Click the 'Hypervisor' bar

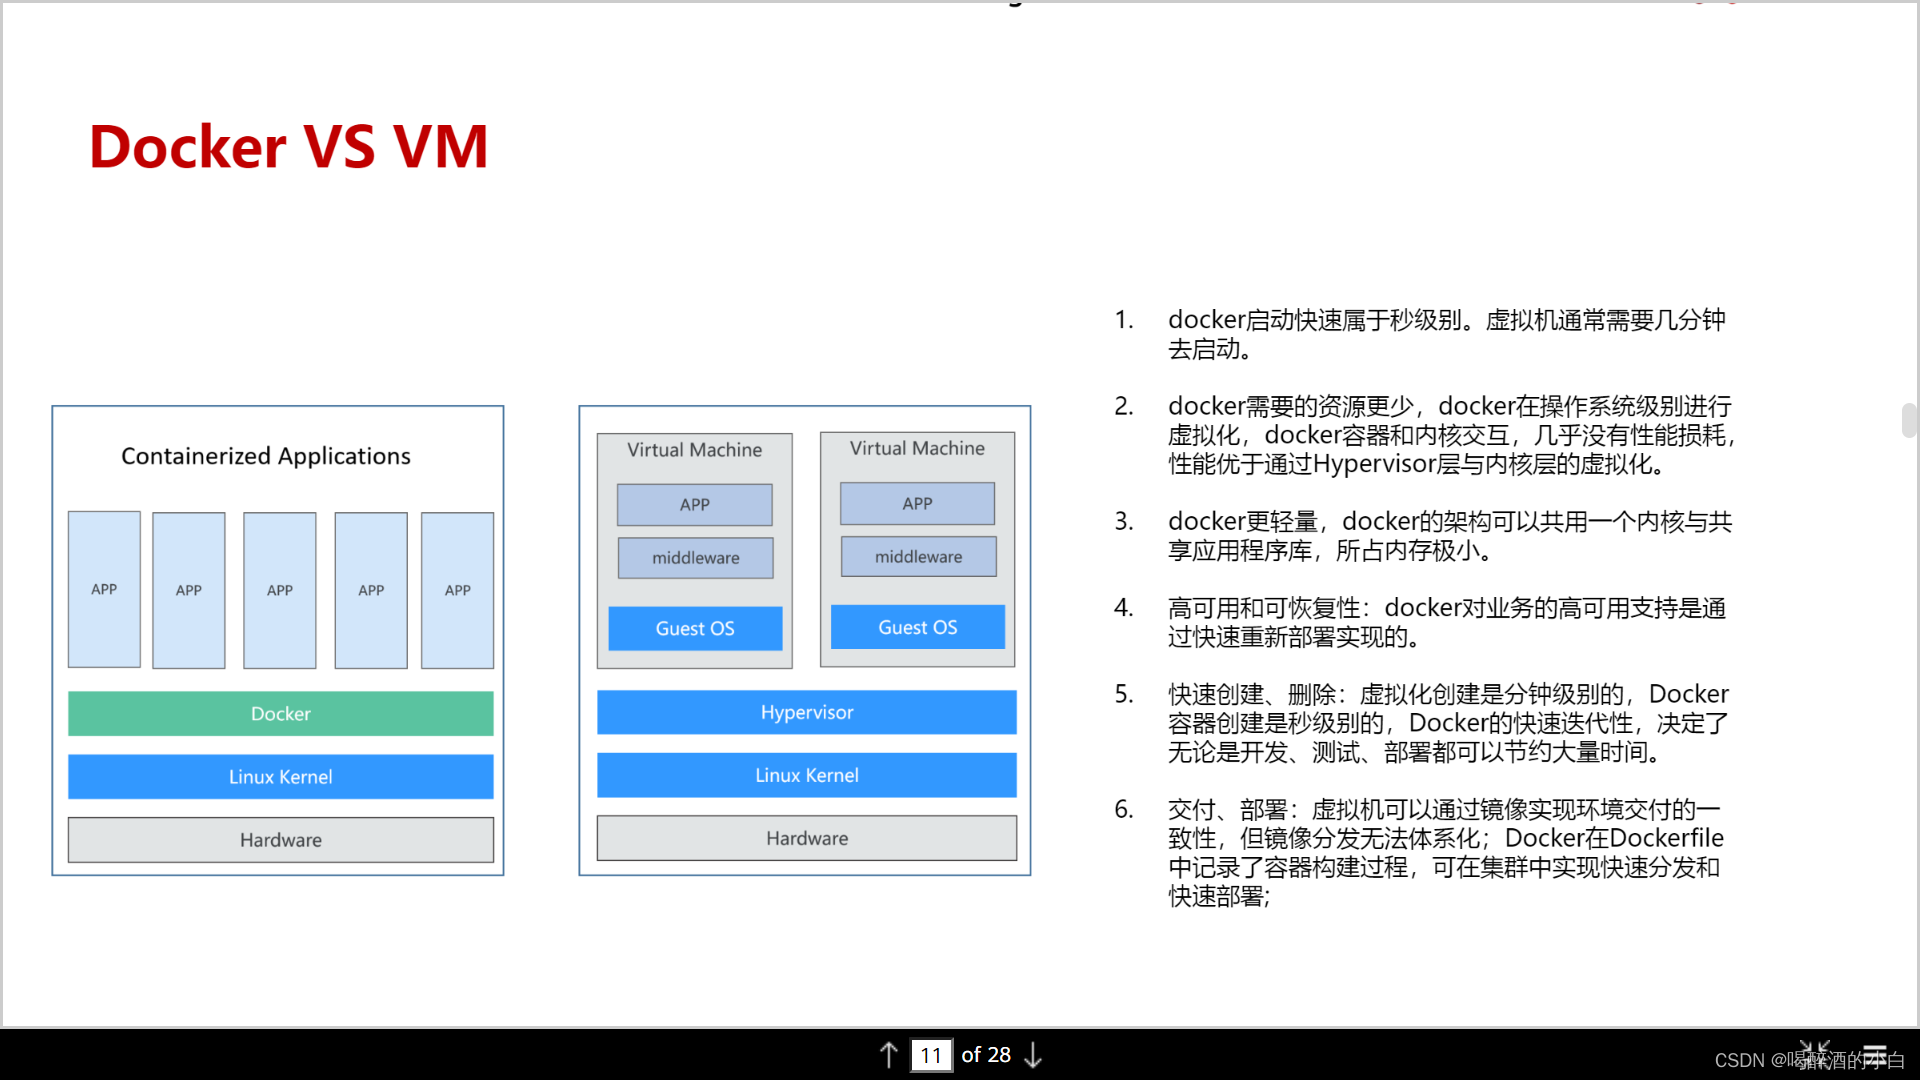(807, 712)
